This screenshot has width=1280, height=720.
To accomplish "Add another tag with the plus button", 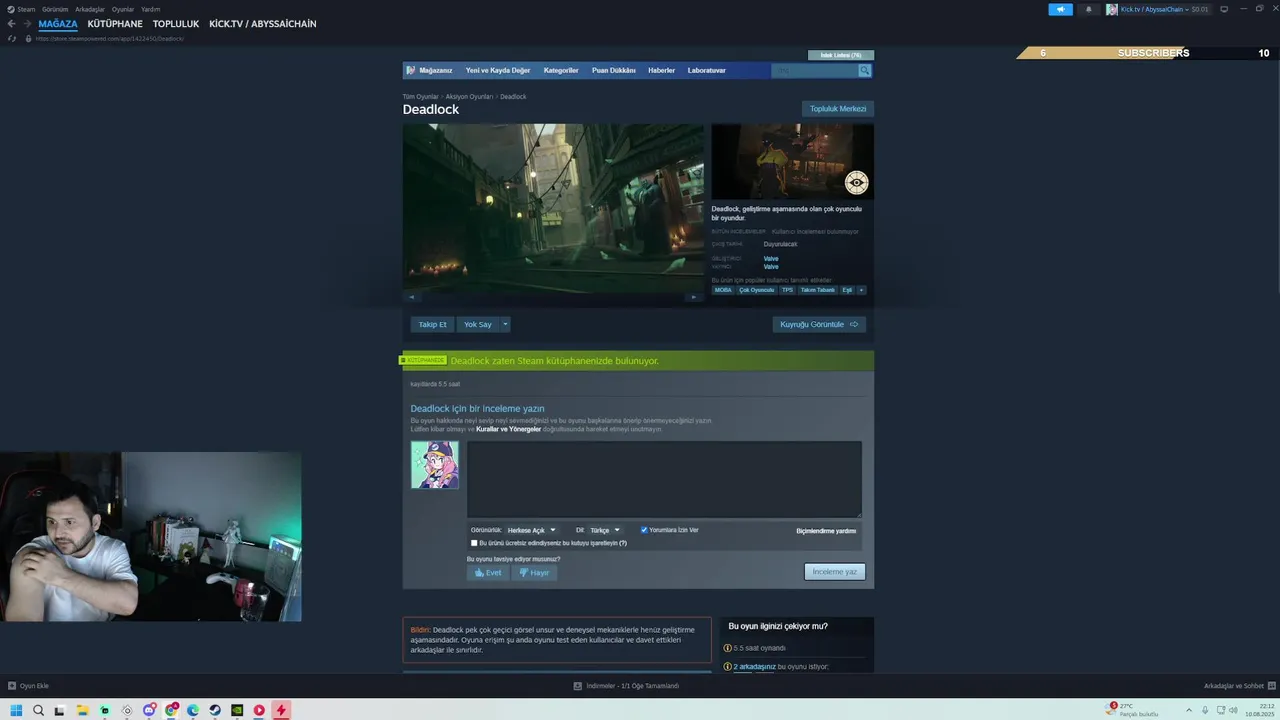I will tap(861, 290).
